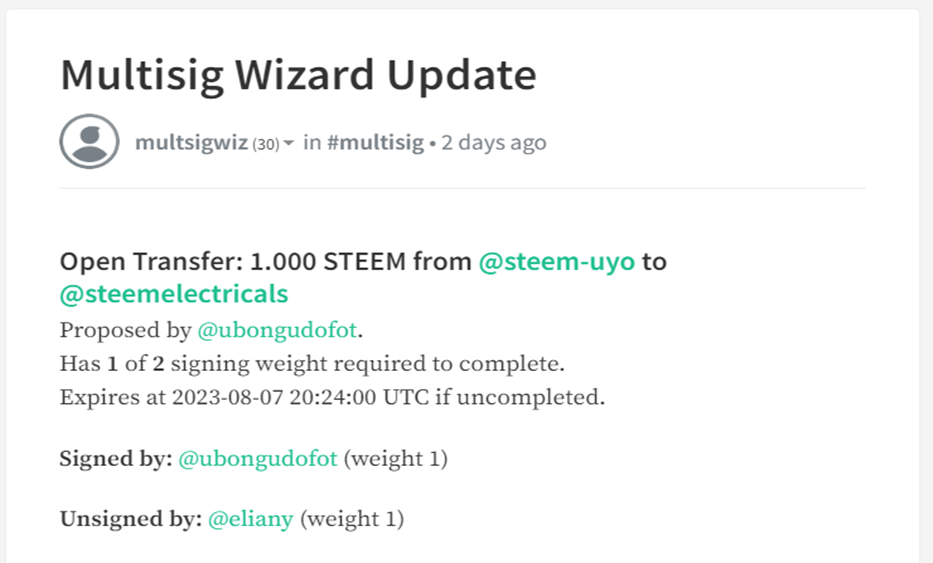Select the expiry date '2023-08-07 20:24:00 UTC' text
The image size is (933, 563).
pos(300,397)
